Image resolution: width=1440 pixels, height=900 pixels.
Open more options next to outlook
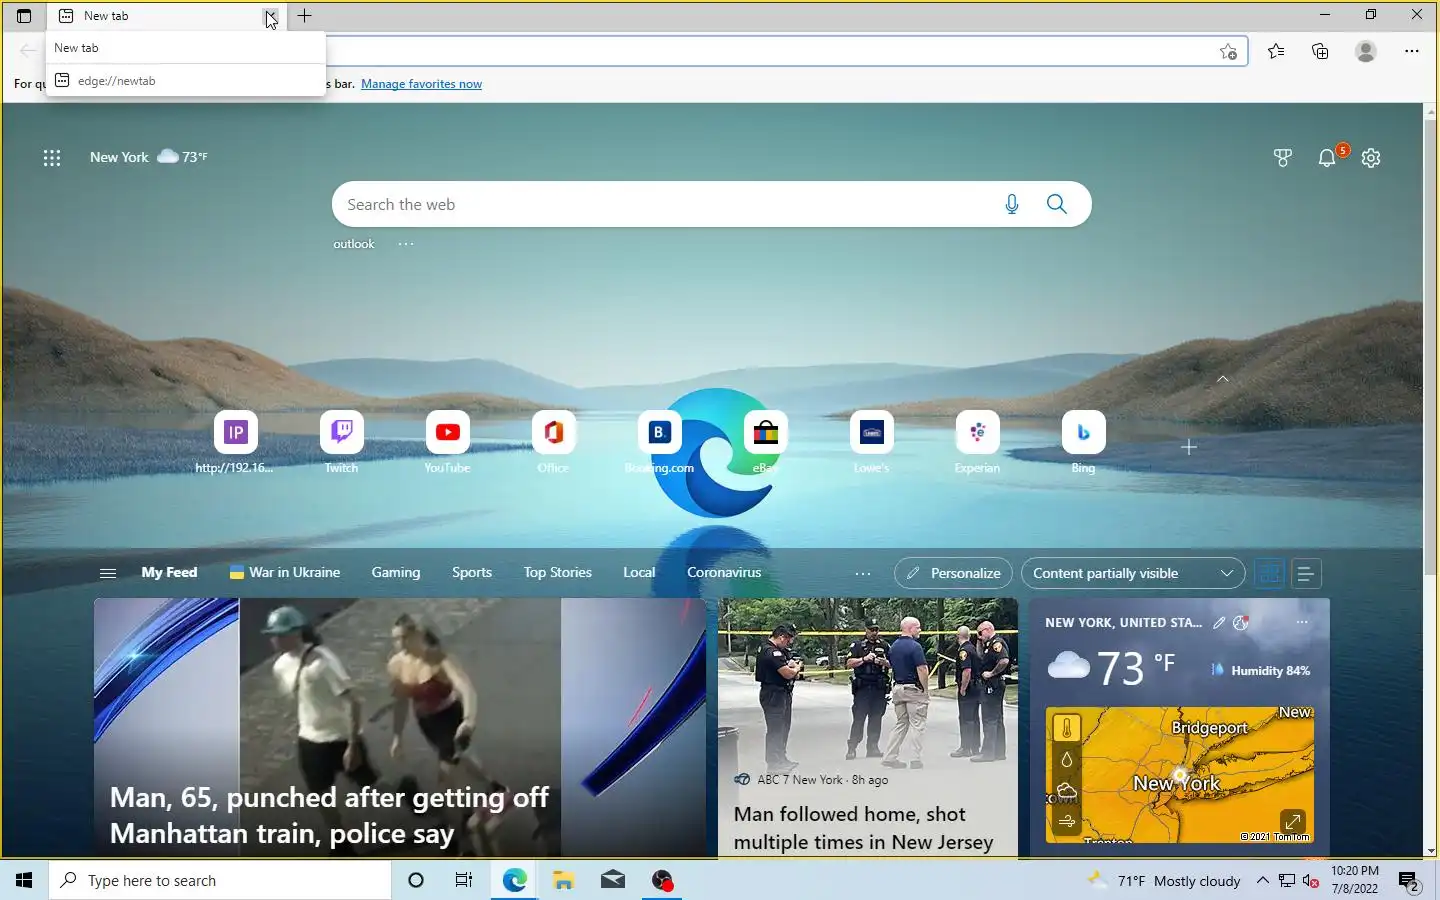[x=406, y=244]
